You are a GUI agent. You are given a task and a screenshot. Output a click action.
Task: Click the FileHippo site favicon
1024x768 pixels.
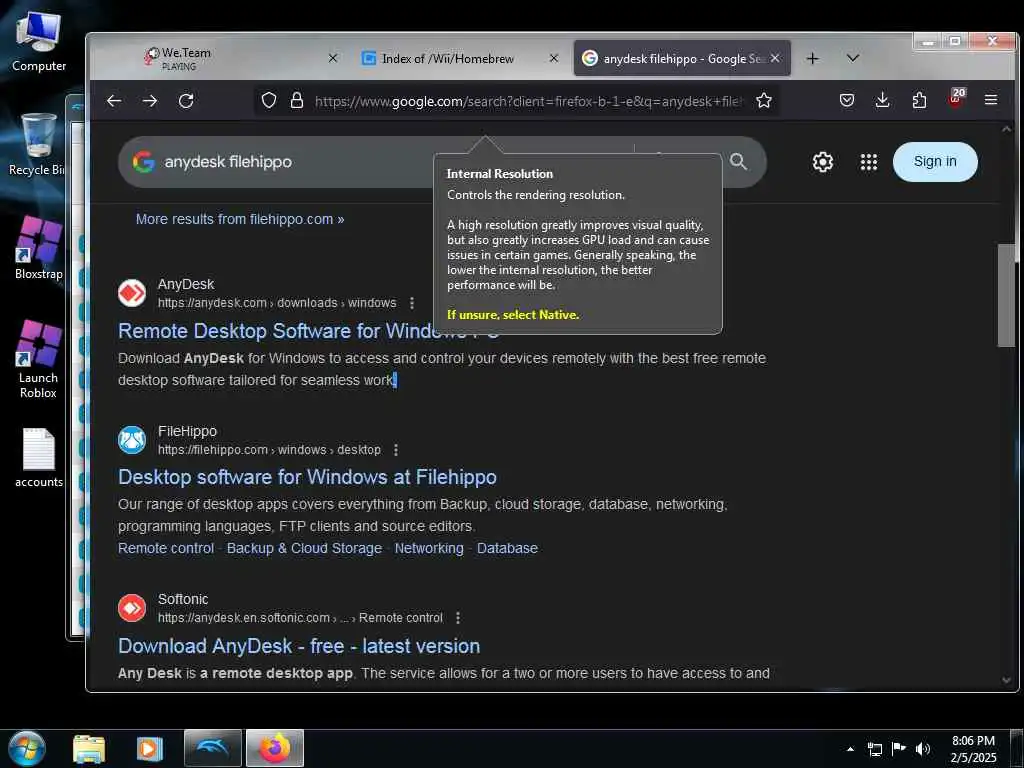(x=132, y=440)
